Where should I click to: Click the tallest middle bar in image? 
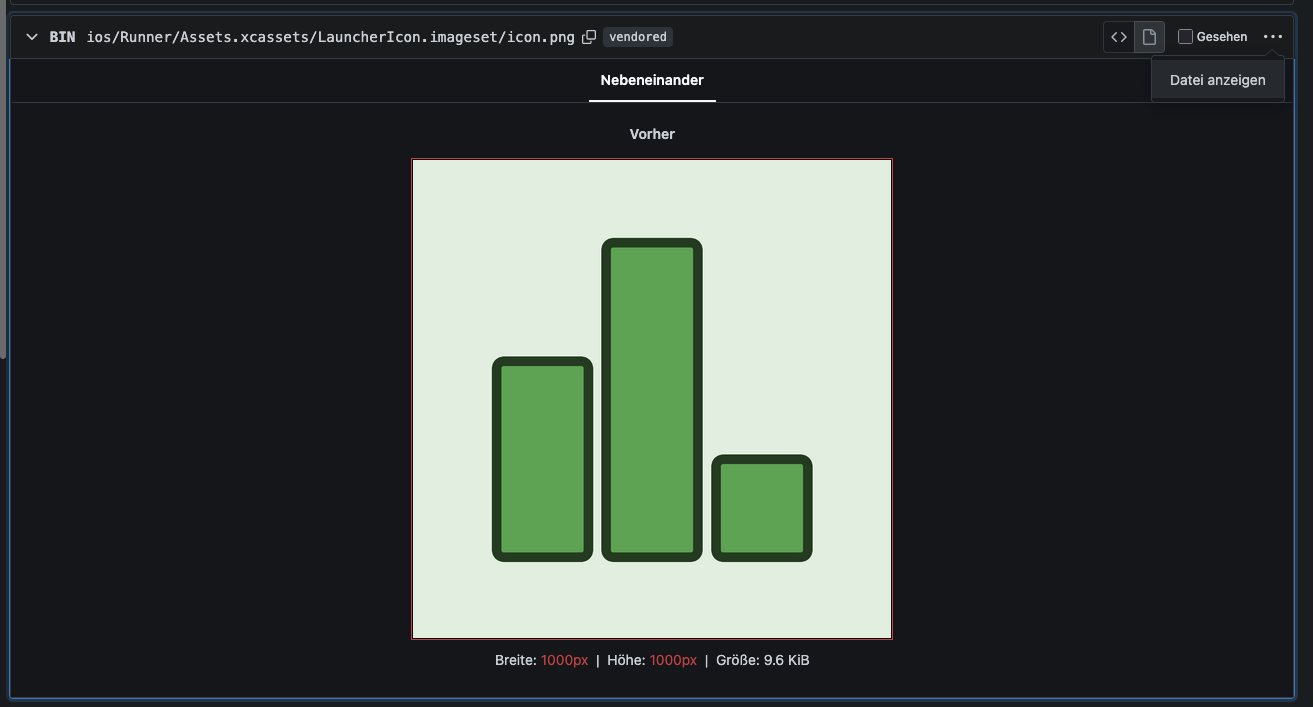652,400
